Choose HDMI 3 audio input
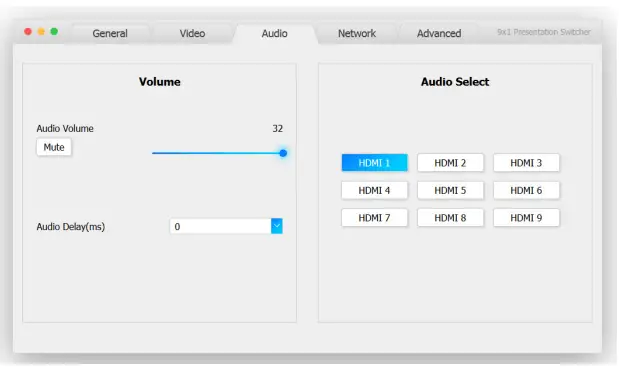This screenshot has height=367, width=619. pyautogui.click(x=526, y=163)
